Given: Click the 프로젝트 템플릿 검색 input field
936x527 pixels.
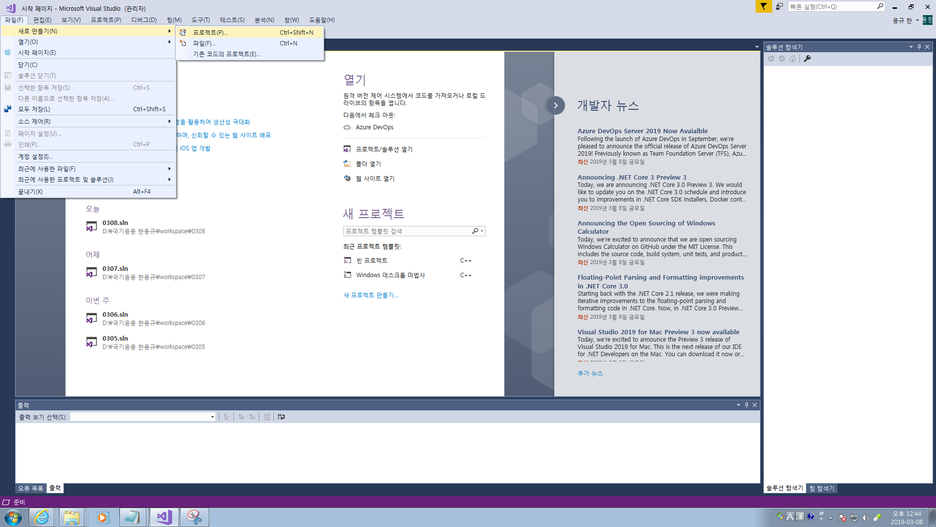Looking at the screenshot, I should [x=408, y=231].
